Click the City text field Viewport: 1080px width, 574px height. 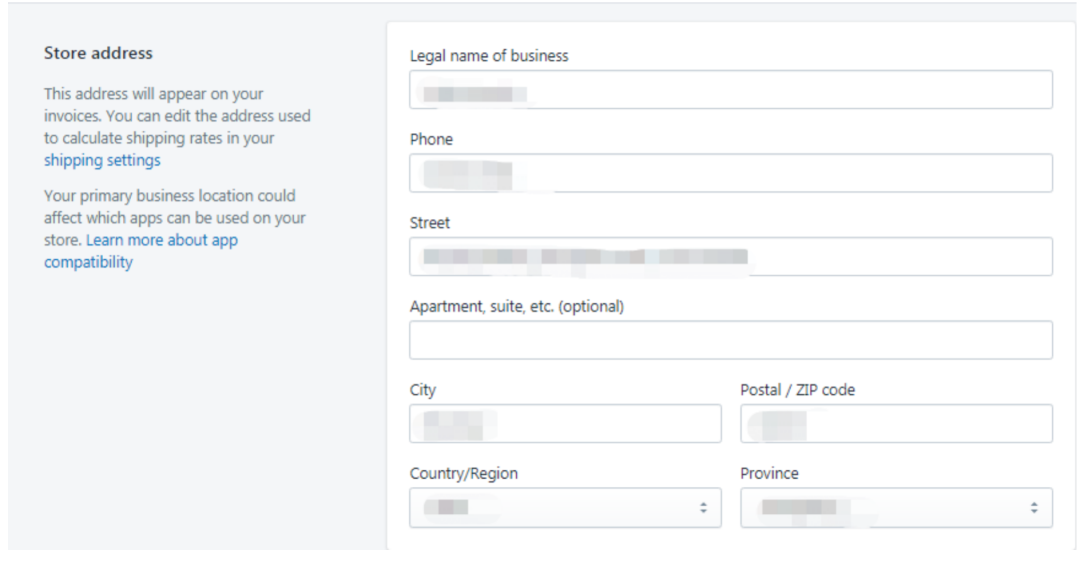point(565,424)
